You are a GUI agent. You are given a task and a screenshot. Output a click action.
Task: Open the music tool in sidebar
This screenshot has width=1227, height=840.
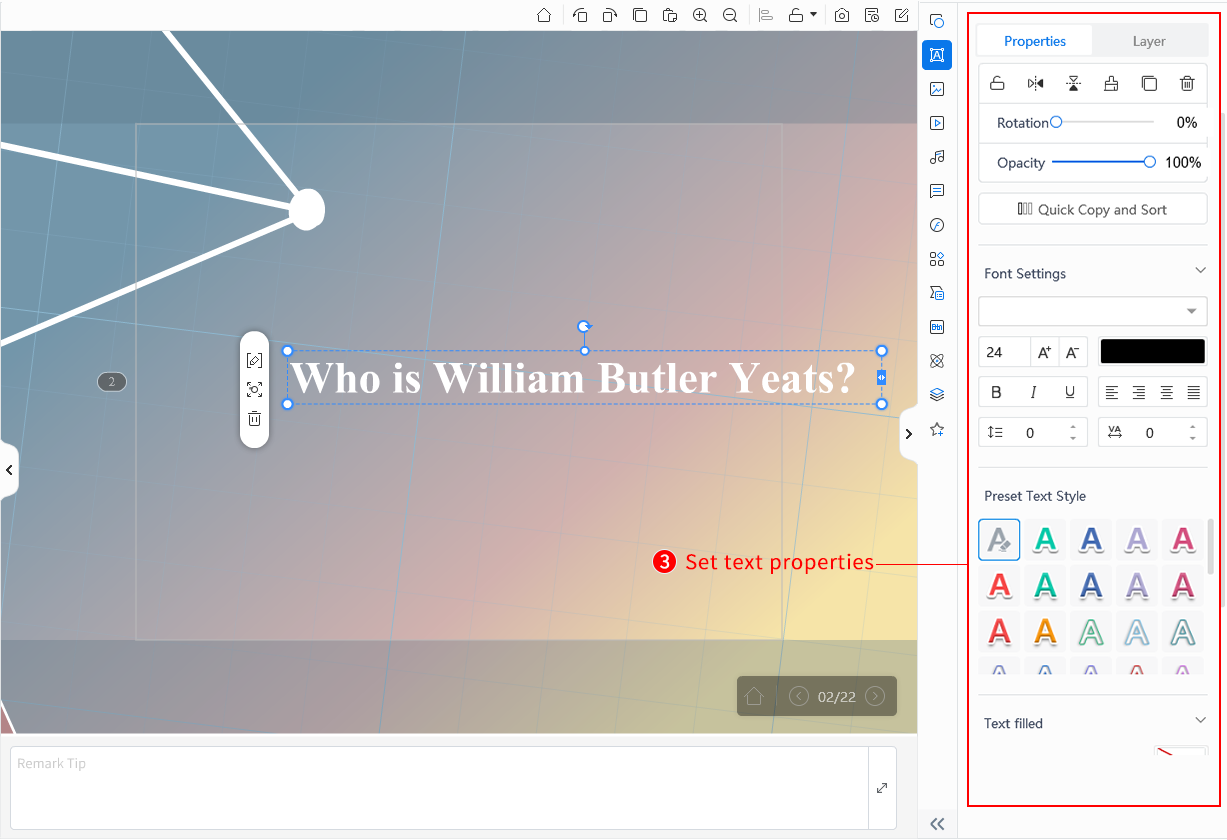937,157
